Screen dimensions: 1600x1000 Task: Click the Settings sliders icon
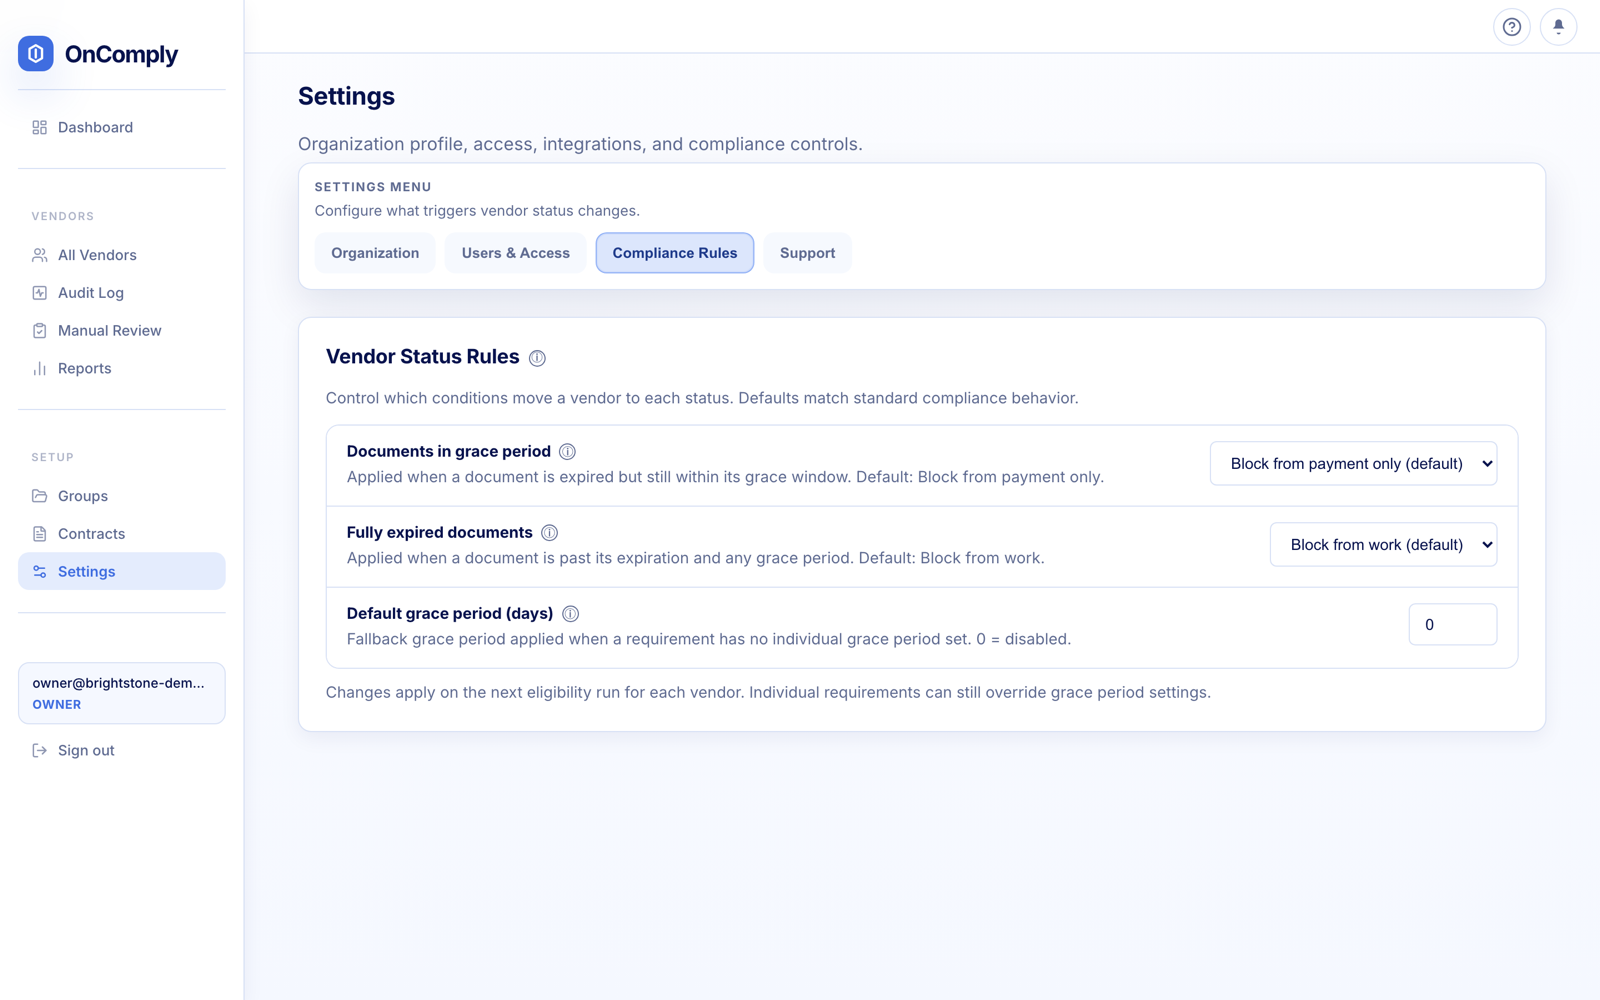[40, 572]
